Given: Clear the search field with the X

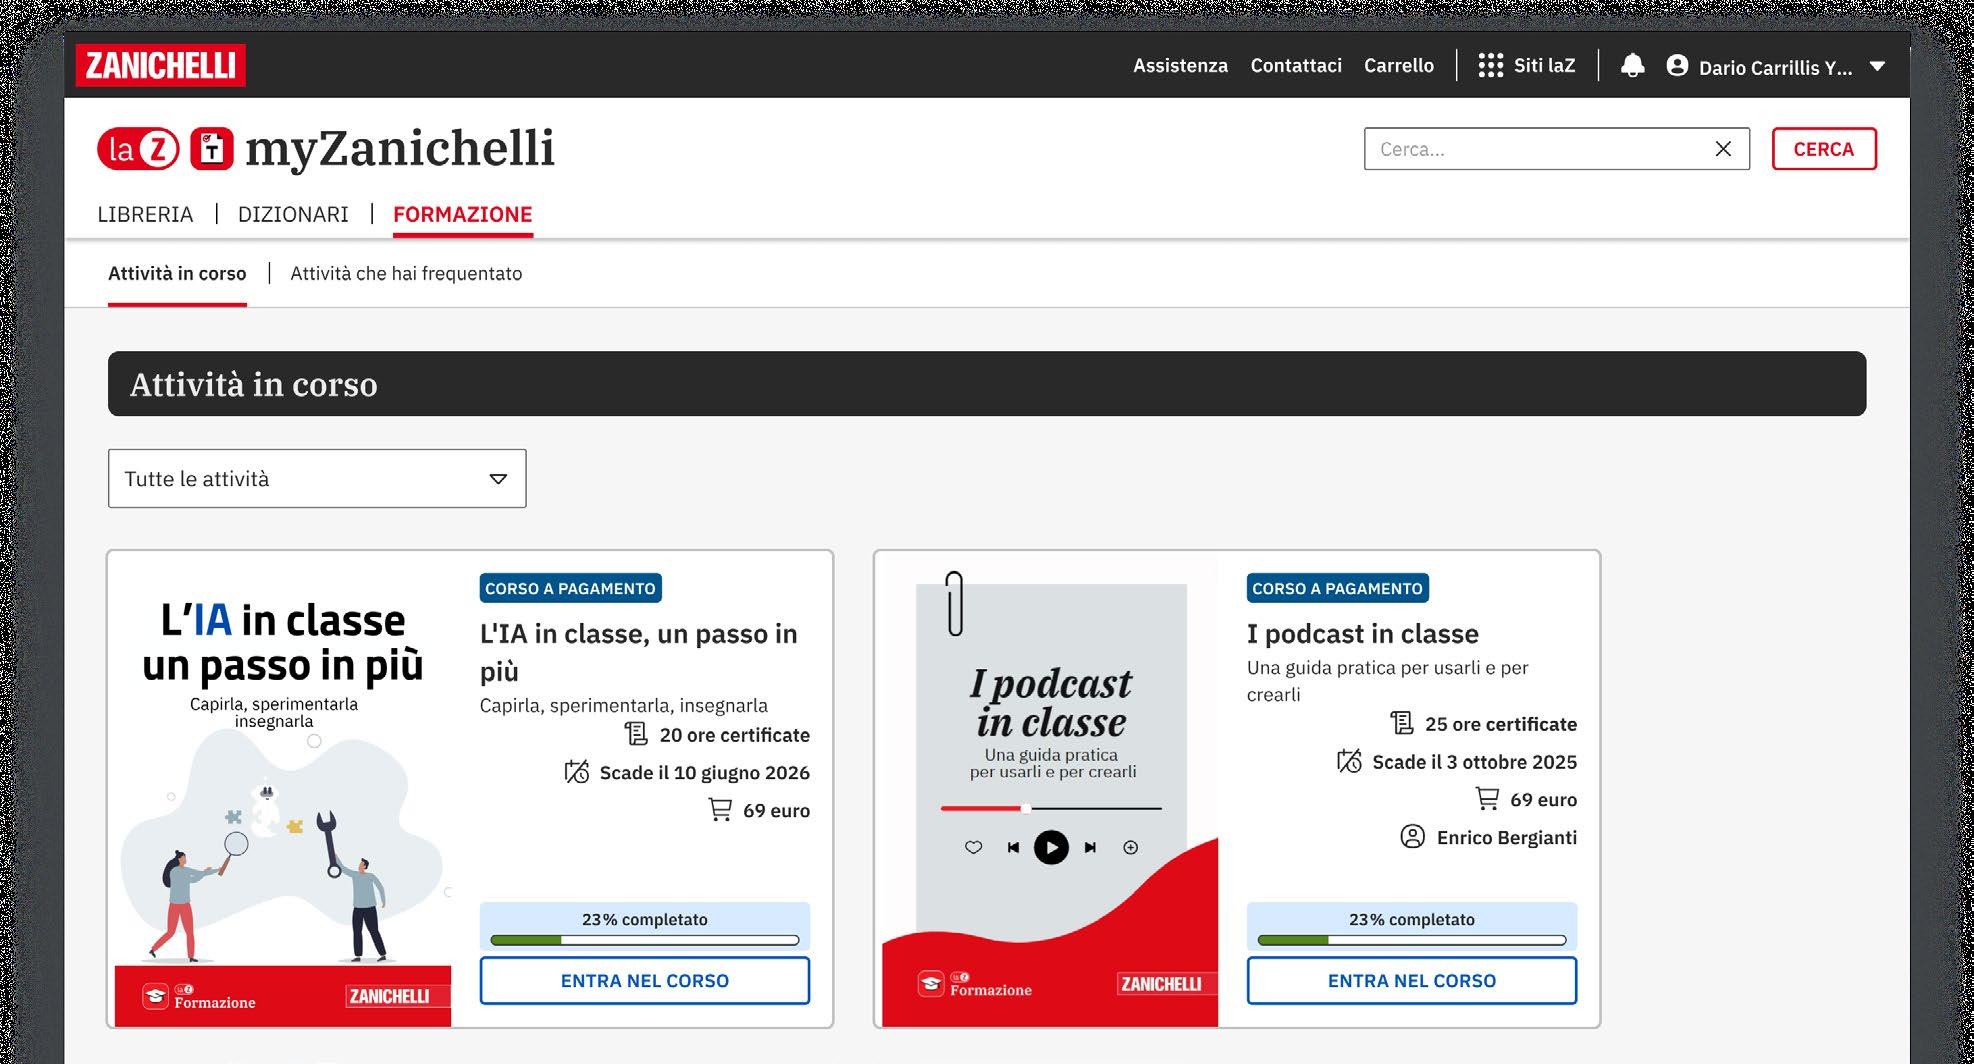Looking at the screenshot, I should (1723, 149).
